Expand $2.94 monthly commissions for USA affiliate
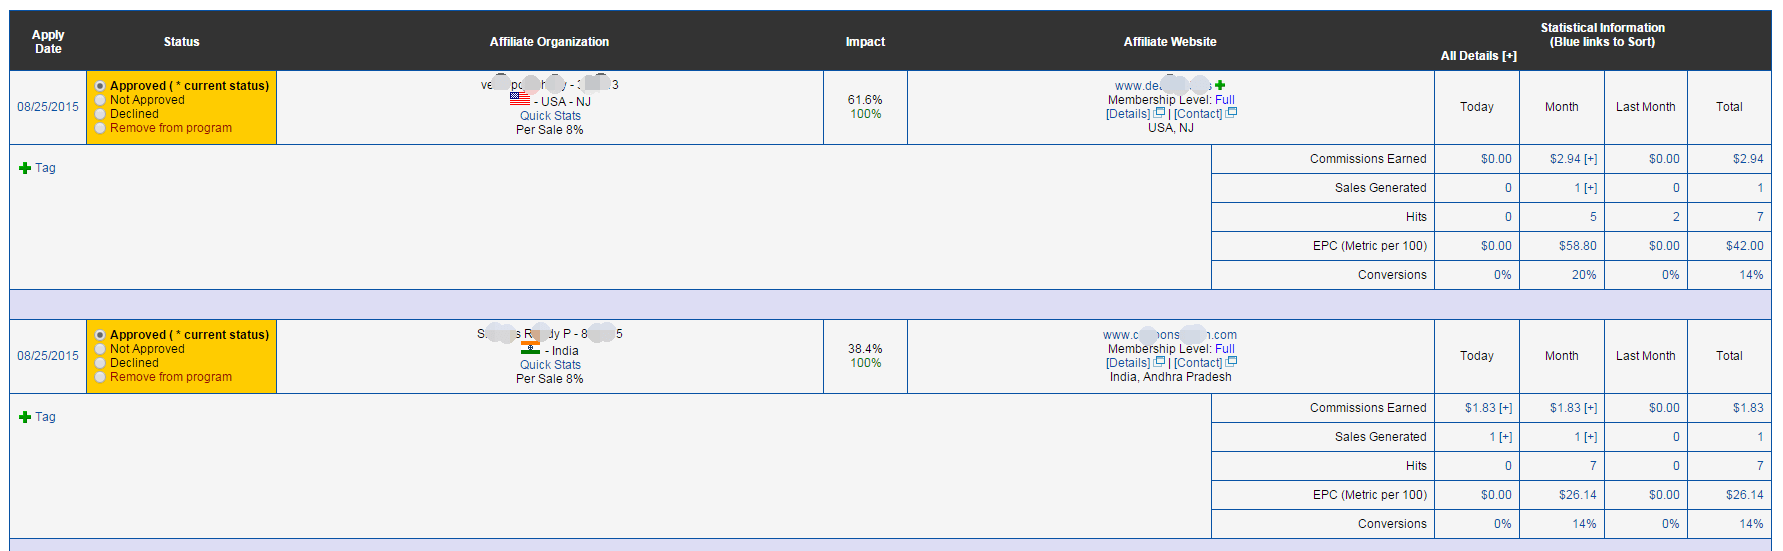The width and height of the screenshot is (1783, 551). click(x=1590, y=159)
